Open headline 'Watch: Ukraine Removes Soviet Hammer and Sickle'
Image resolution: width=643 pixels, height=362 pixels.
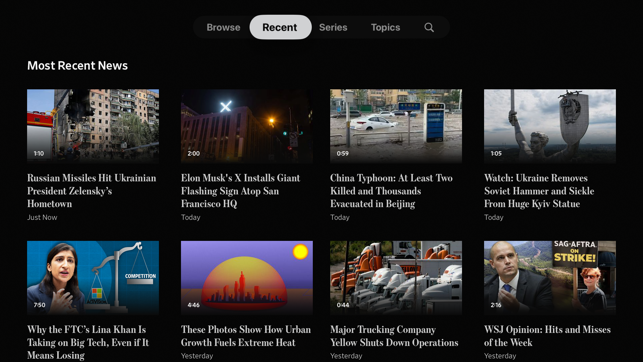point(539,191)
